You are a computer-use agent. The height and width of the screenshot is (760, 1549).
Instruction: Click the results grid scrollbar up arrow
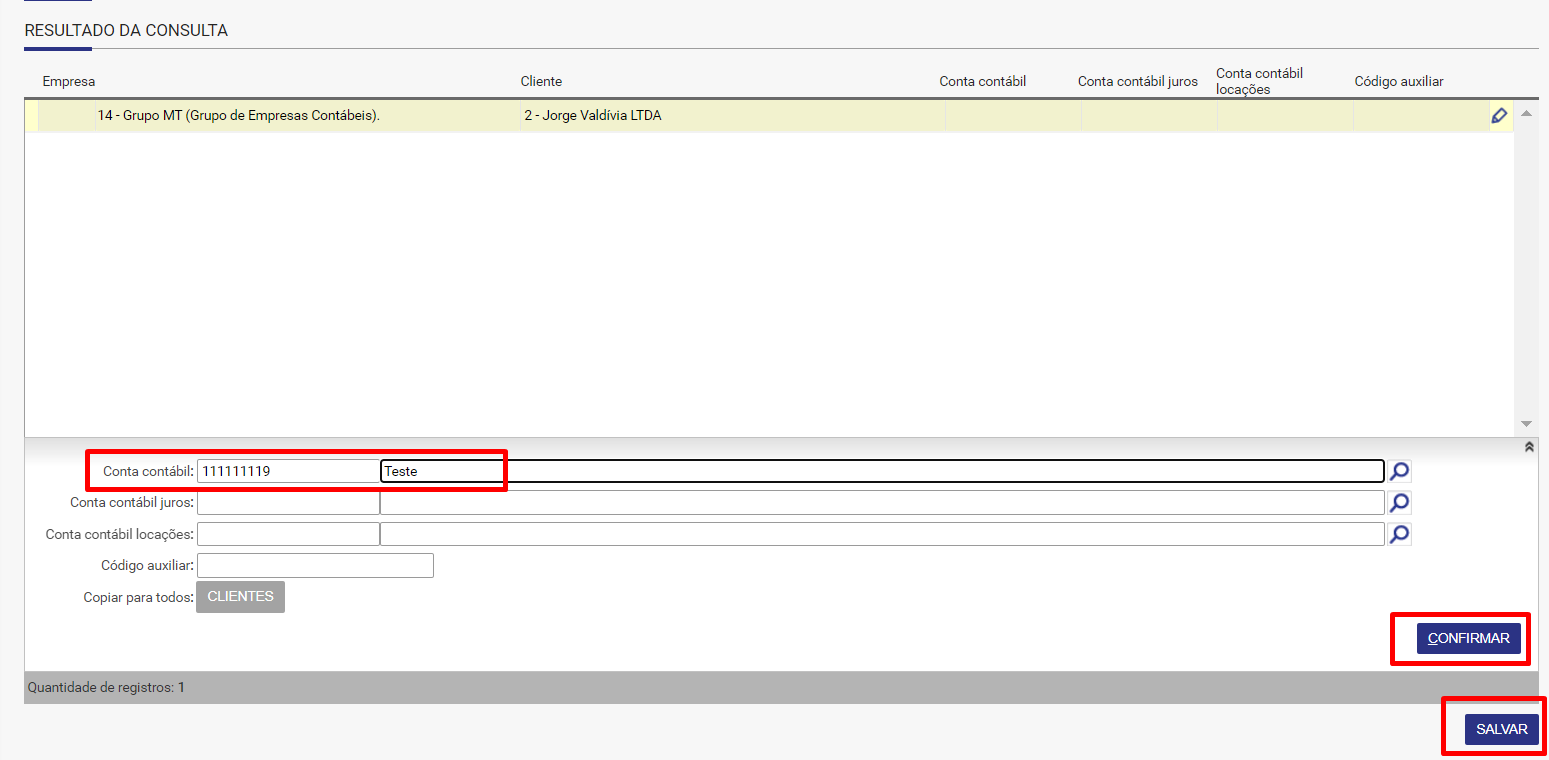[1526, 112]
